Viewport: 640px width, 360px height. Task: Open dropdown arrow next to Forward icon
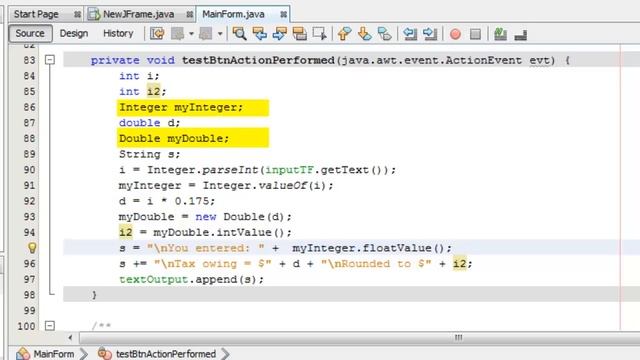coord(220,34)
